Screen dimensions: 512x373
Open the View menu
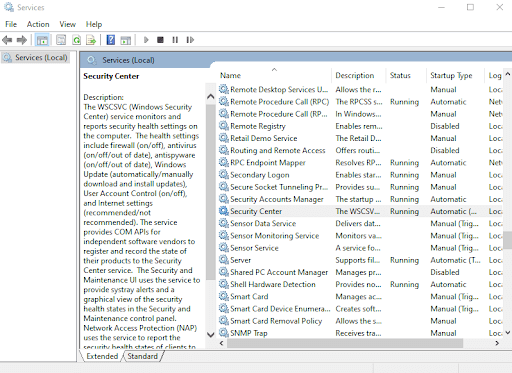pos(67,24)
